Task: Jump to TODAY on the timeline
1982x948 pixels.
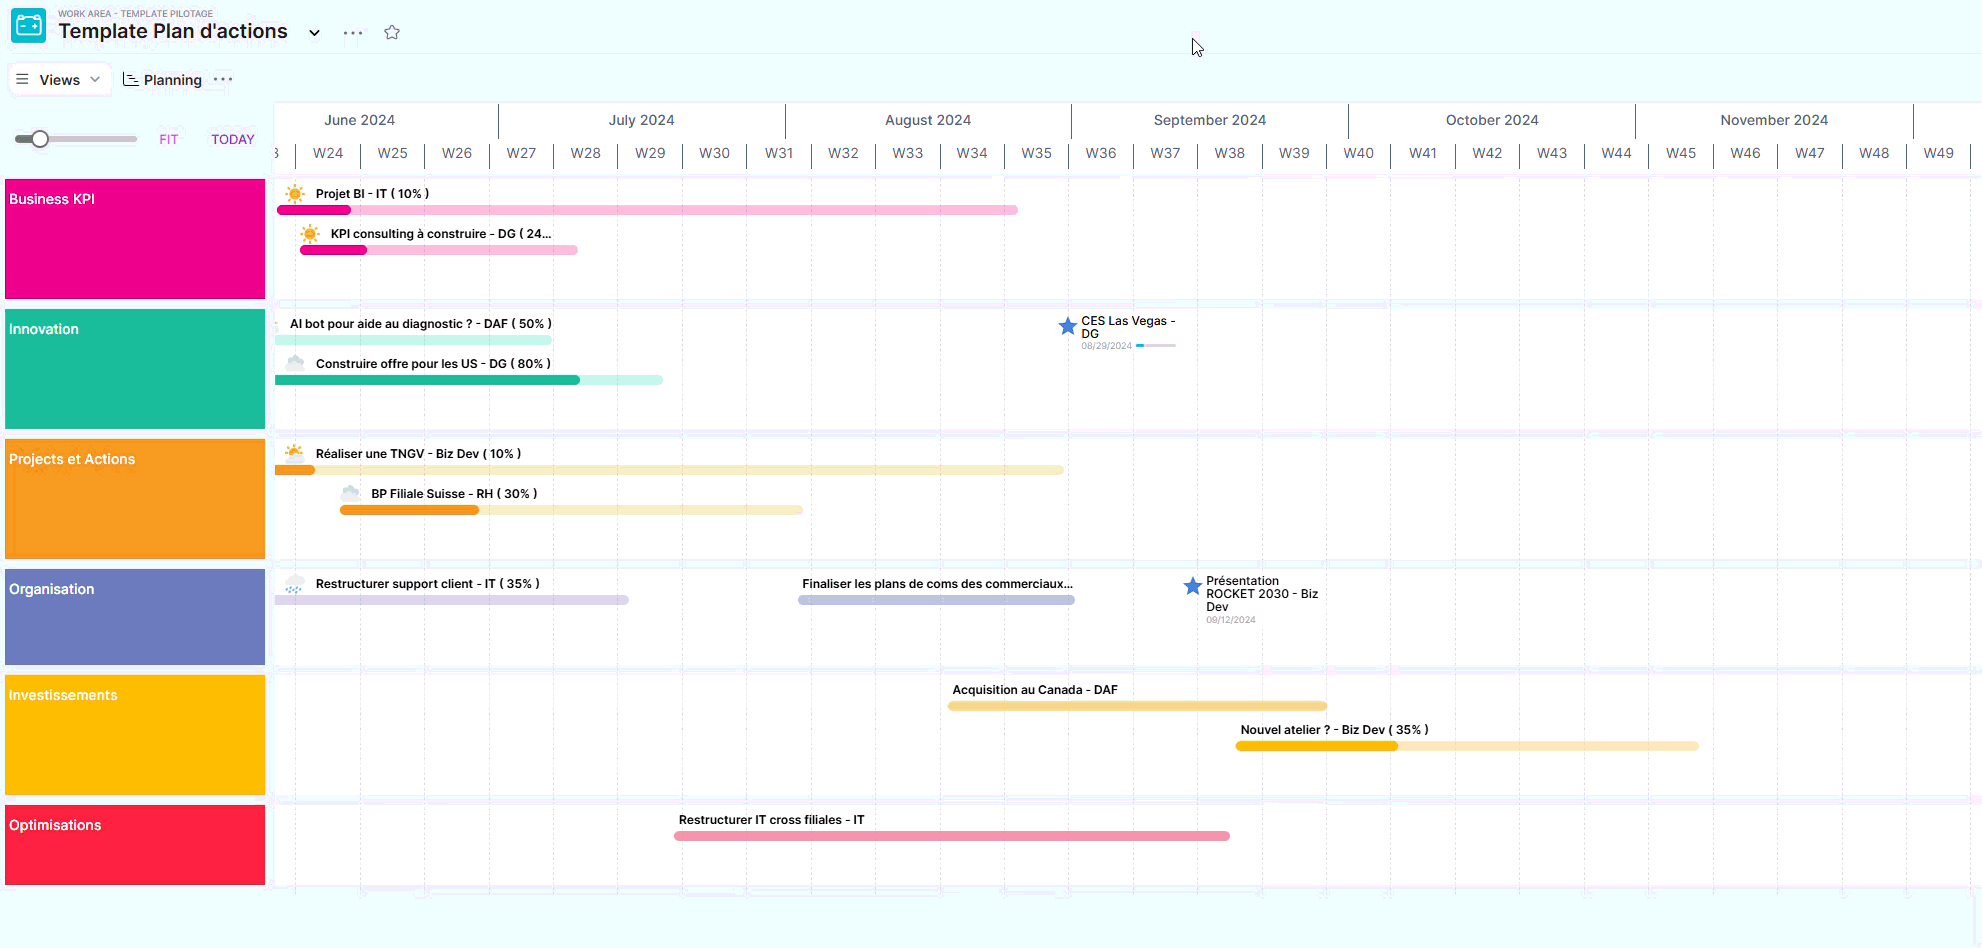Action: [232, 140]
